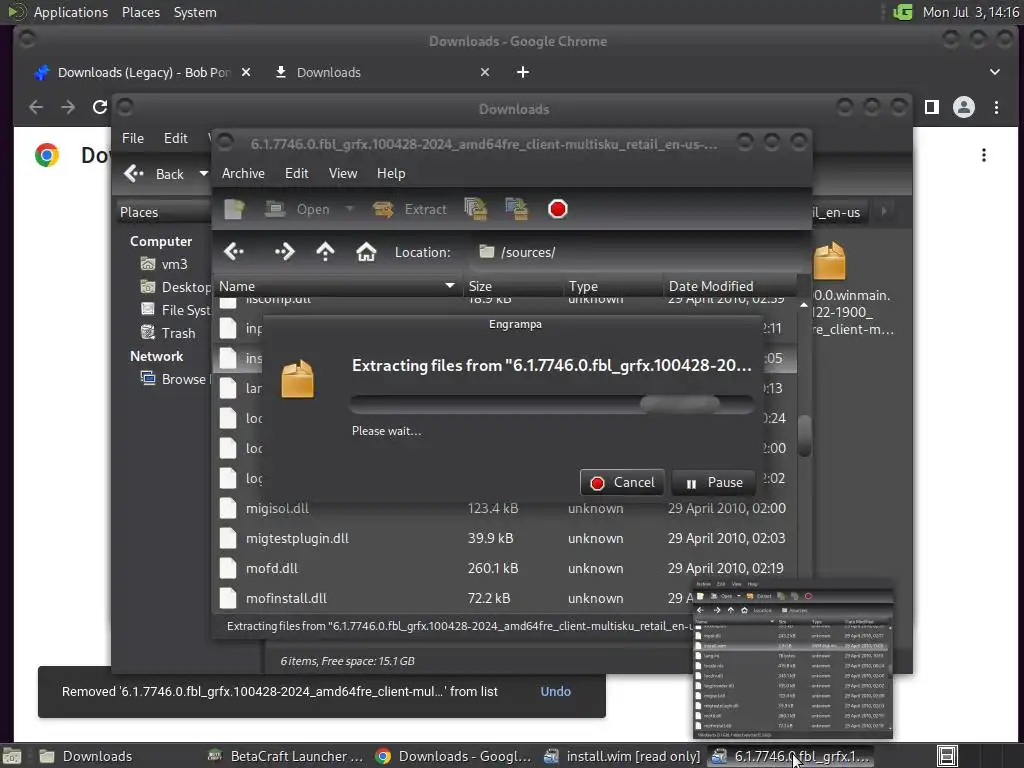Open the System menu in top panel
Image resolution: width=1024 pixels, height=768 pixels.
195,12
